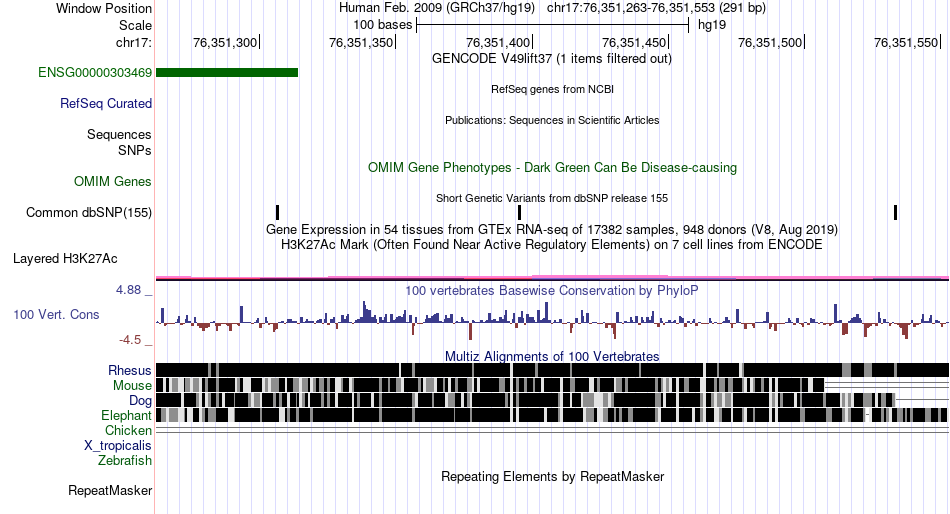Click the Zebrafish alignment row label

point(125,461)
